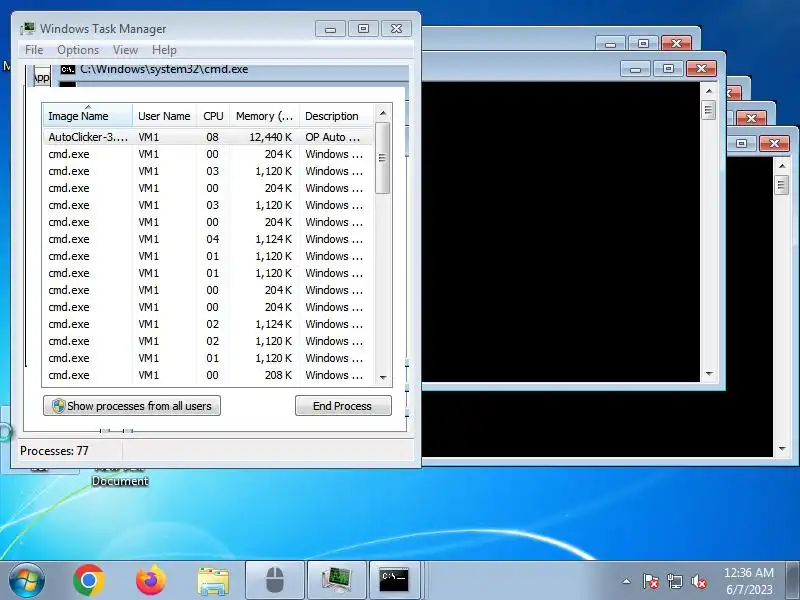Open the File menu in Task Manager
Viewport: 800px width, 600px height.
tap(34, 50)
